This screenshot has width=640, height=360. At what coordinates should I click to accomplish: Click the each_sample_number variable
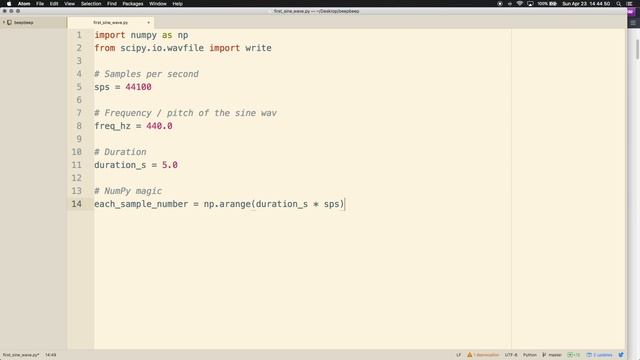coord(141,204)
